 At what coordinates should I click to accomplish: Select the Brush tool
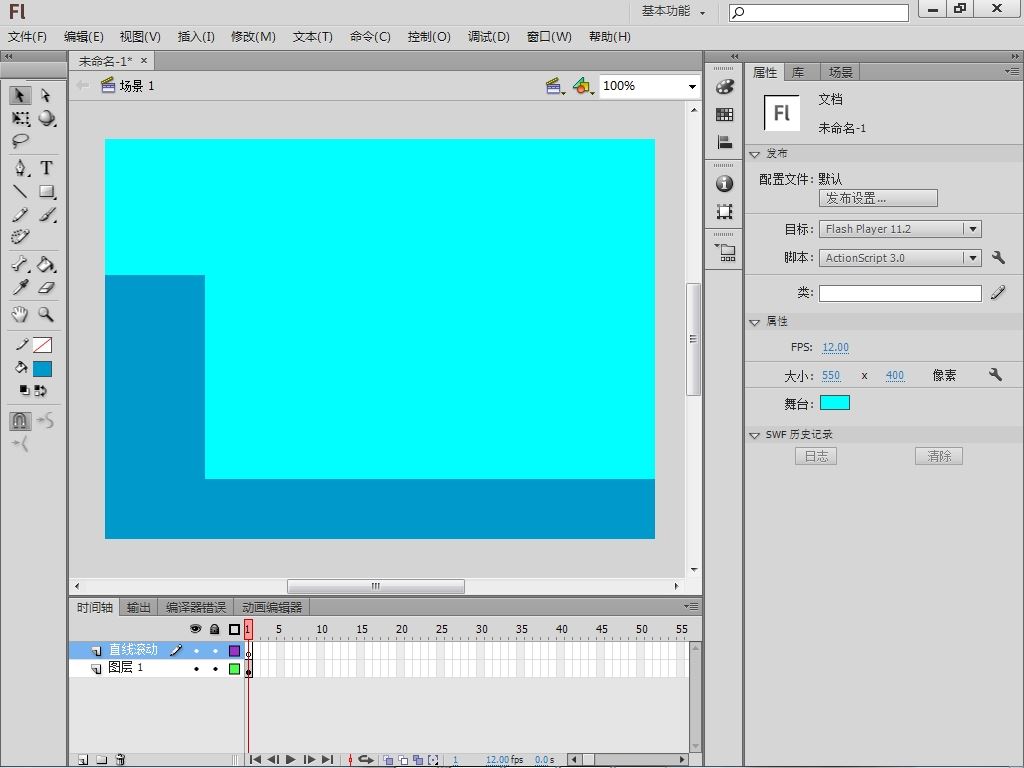pos(46,214)
